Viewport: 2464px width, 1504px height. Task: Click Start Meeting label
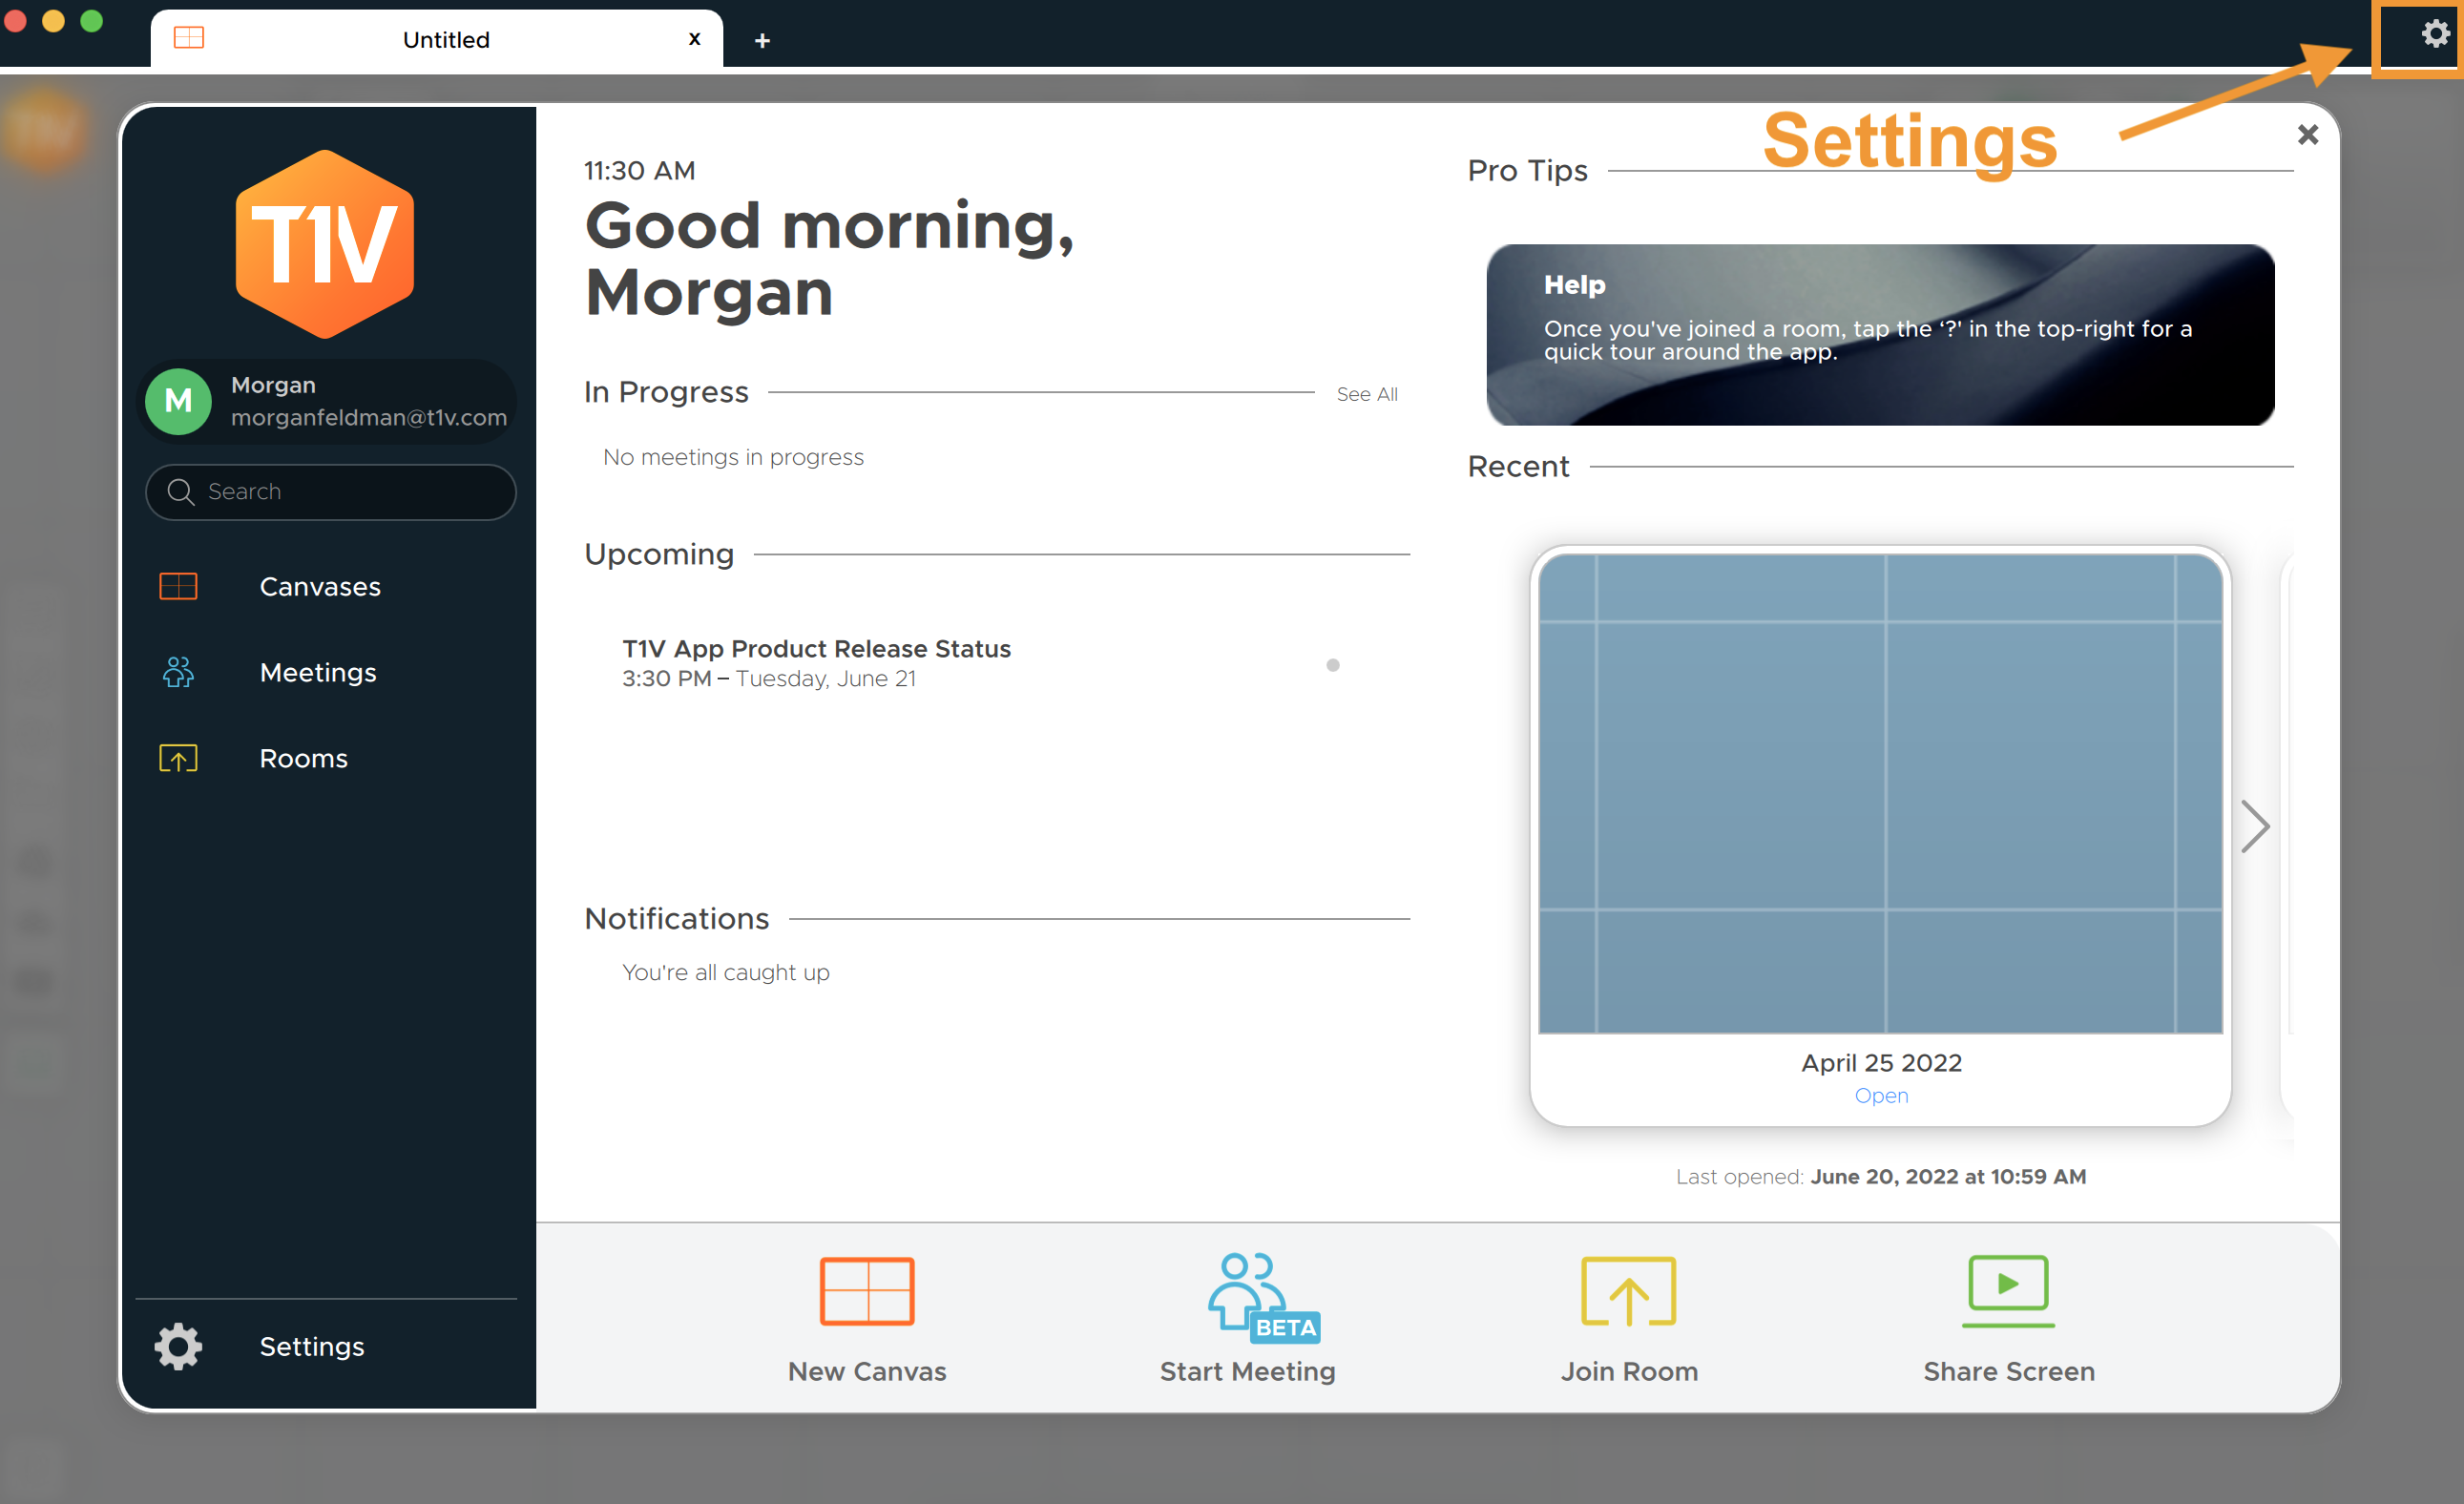[x=1248, y=1372]
